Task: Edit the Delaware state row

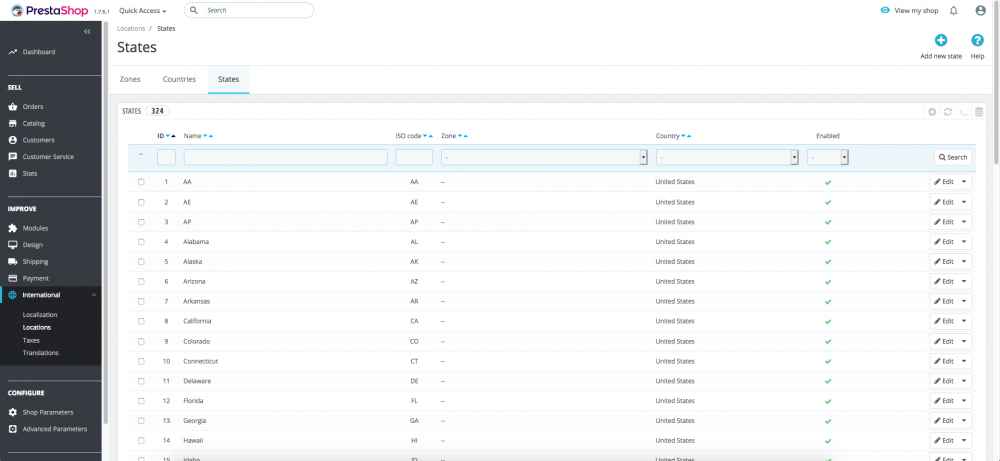Action: (944, 381)
